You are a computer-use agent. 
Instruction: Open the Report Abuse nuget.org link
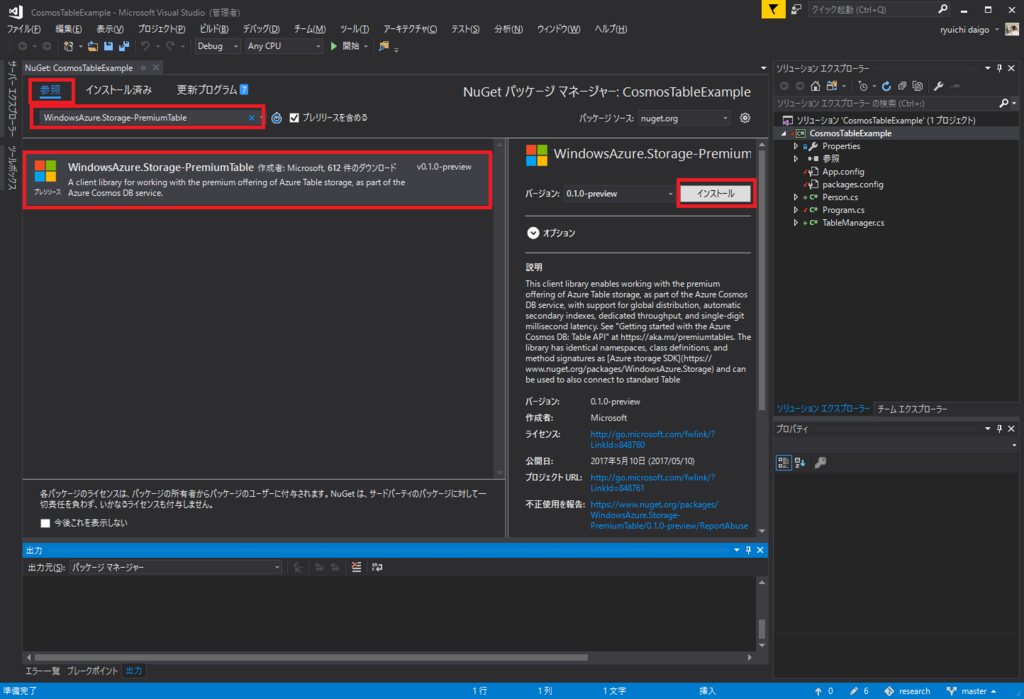click(669, 515)
